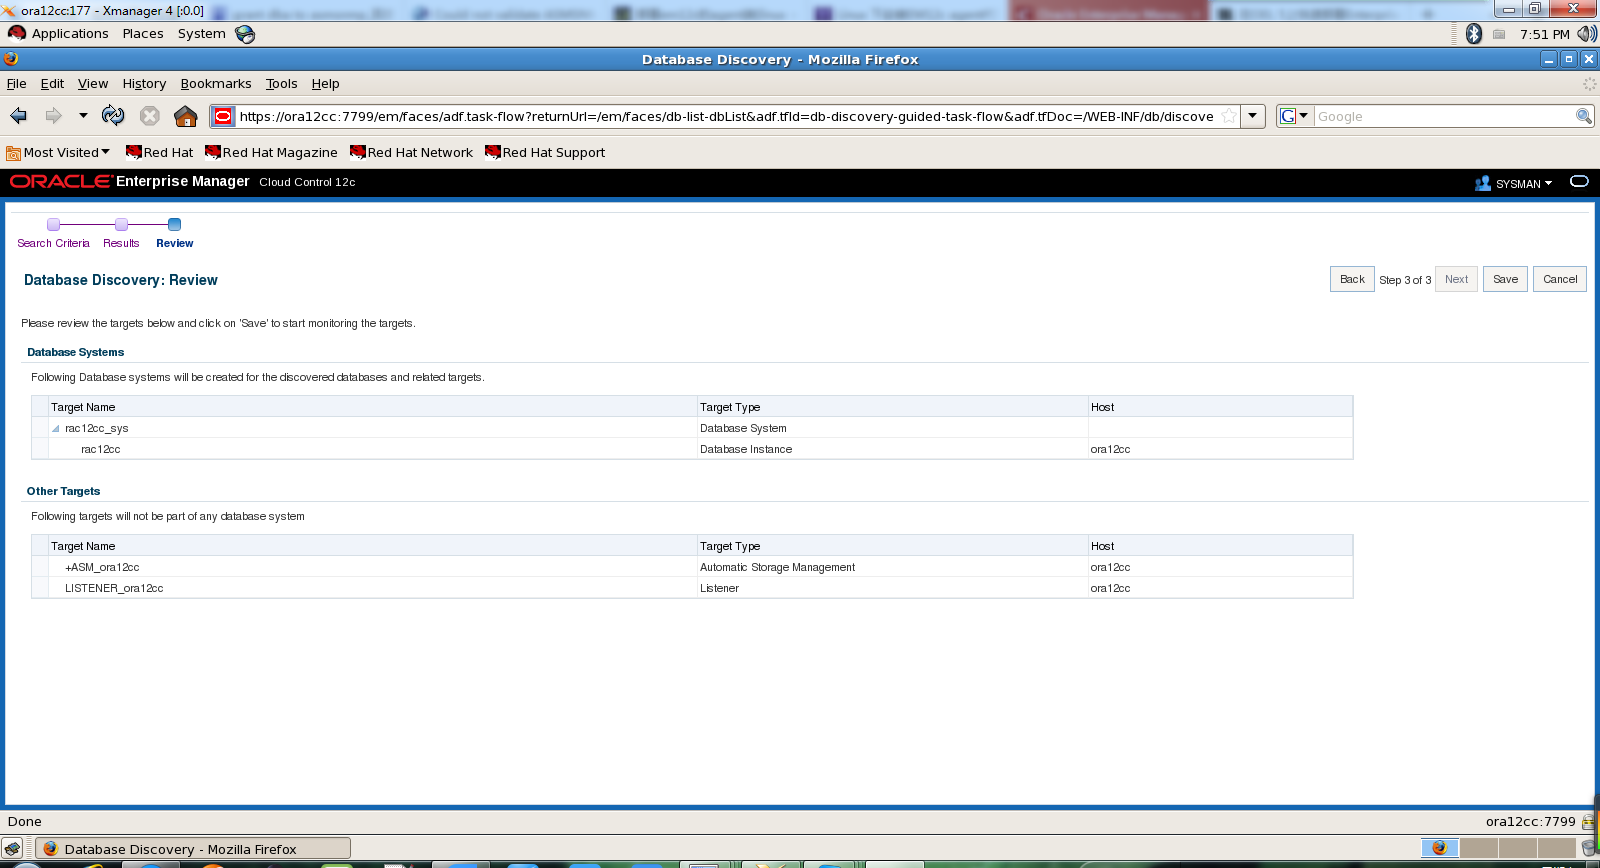
Task: Select the first workspace in the switcher
Action: pyautogui.click(x=1440, y=848)
